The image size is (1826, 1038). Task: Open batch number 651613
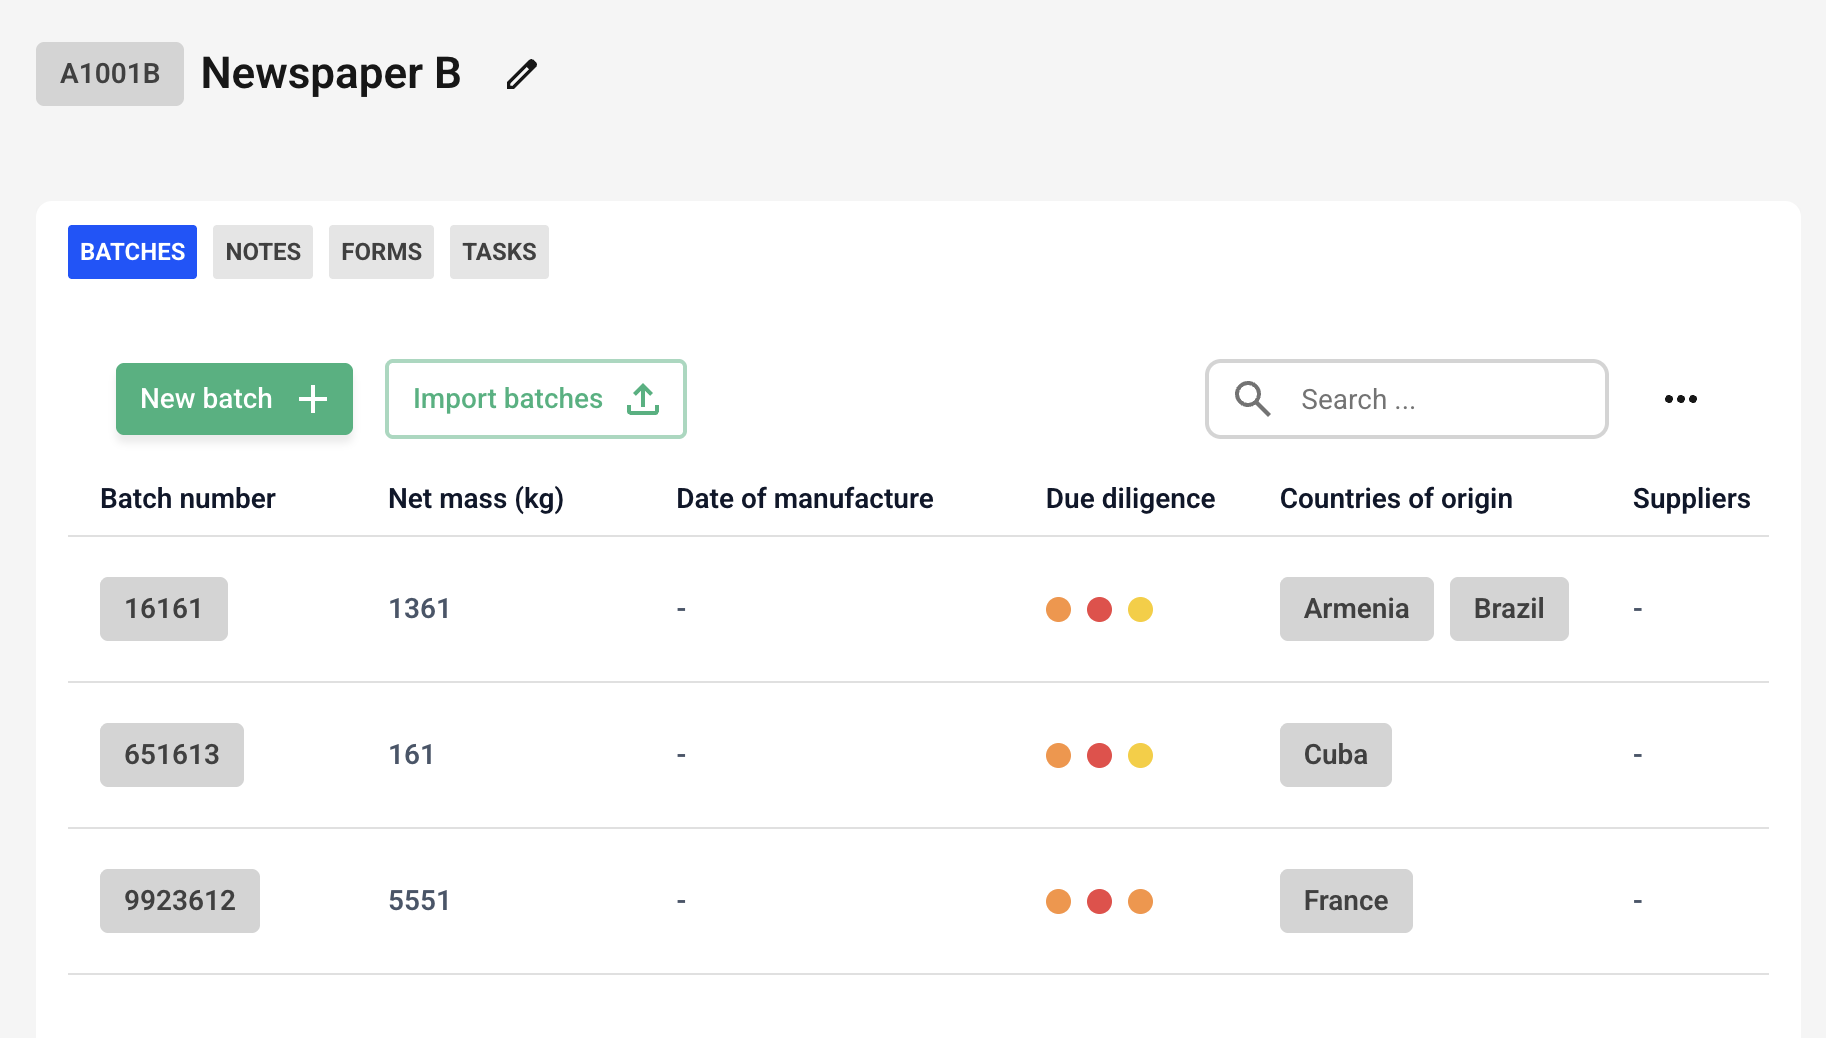point(171,755)
